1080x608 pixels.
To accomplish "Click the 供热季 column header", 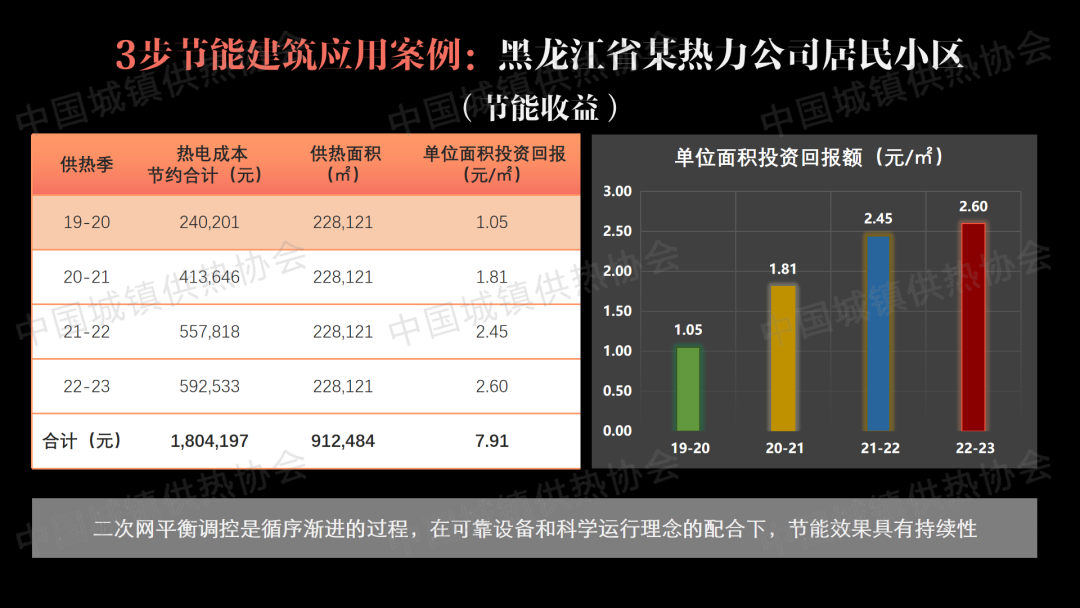I will pyautogui.click(x=86, y=165).
